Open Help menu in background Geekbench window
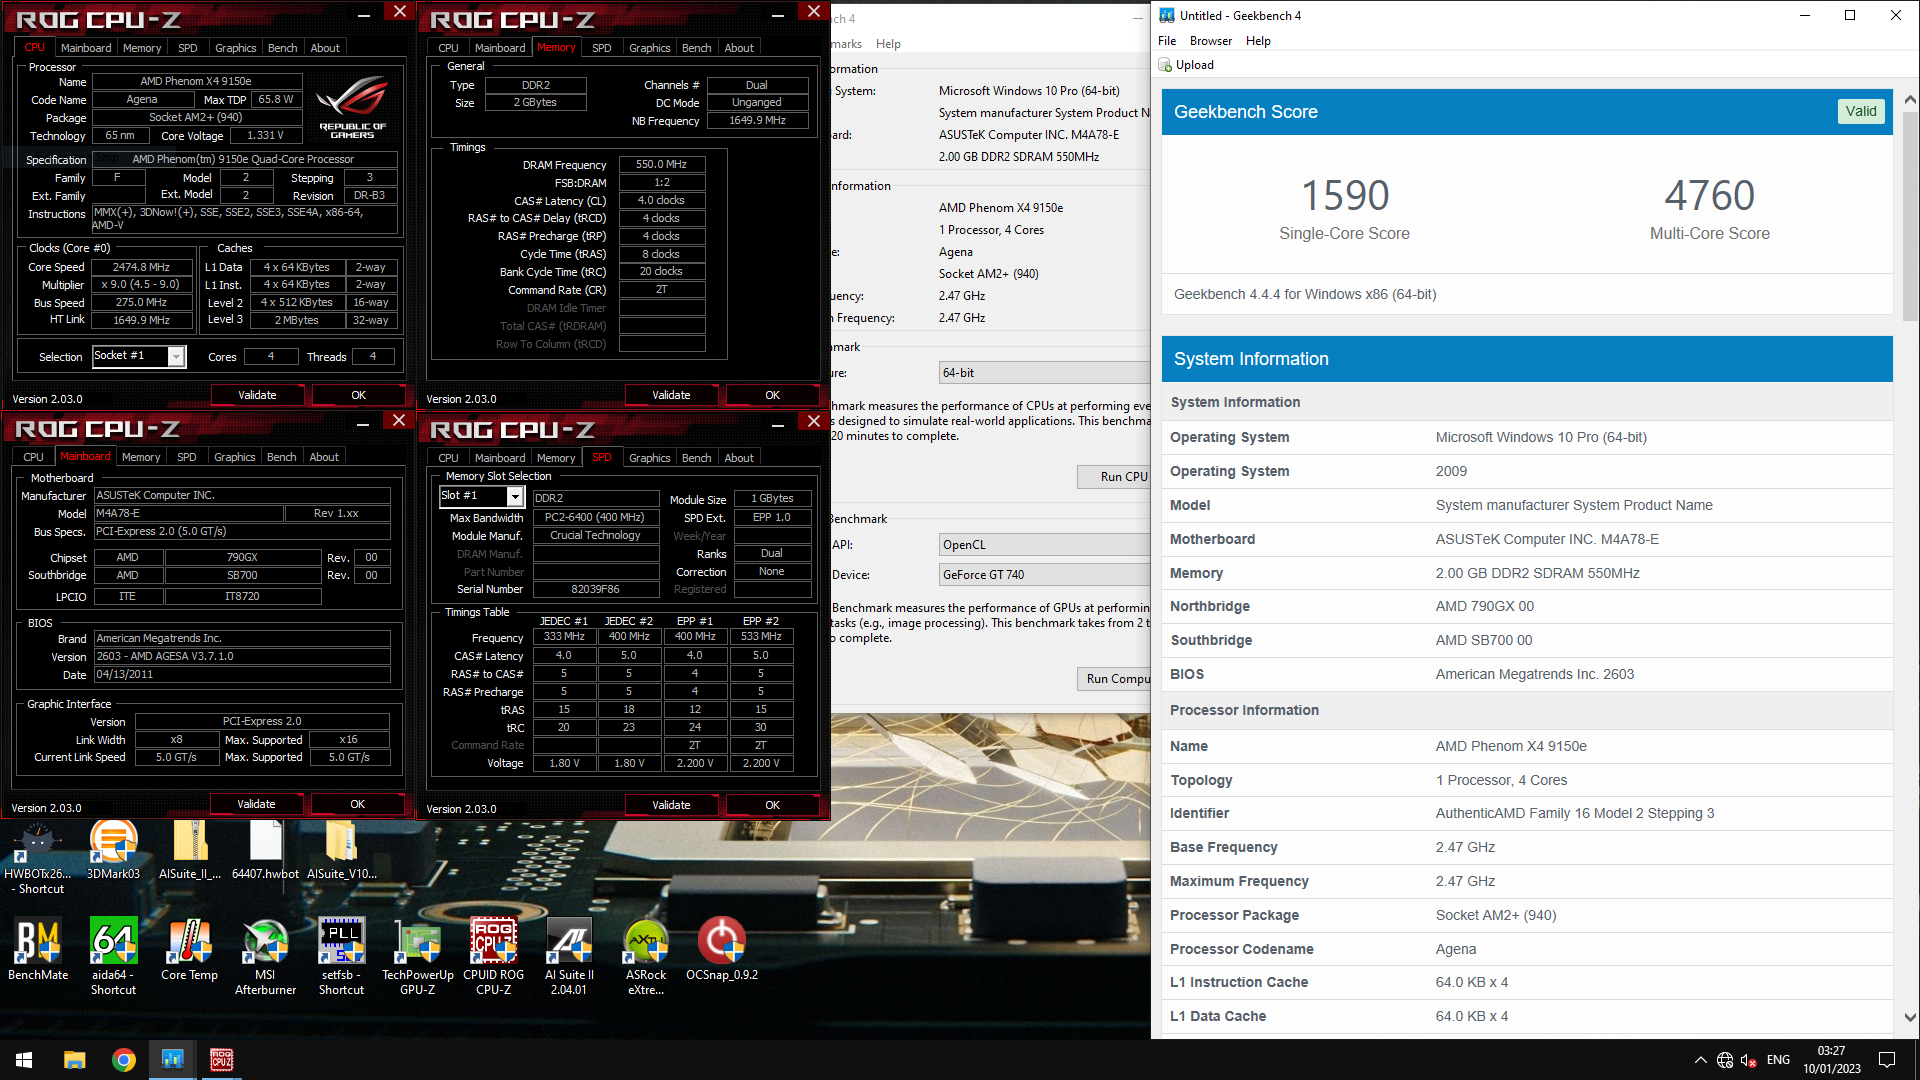 click(x=888, y=44)
